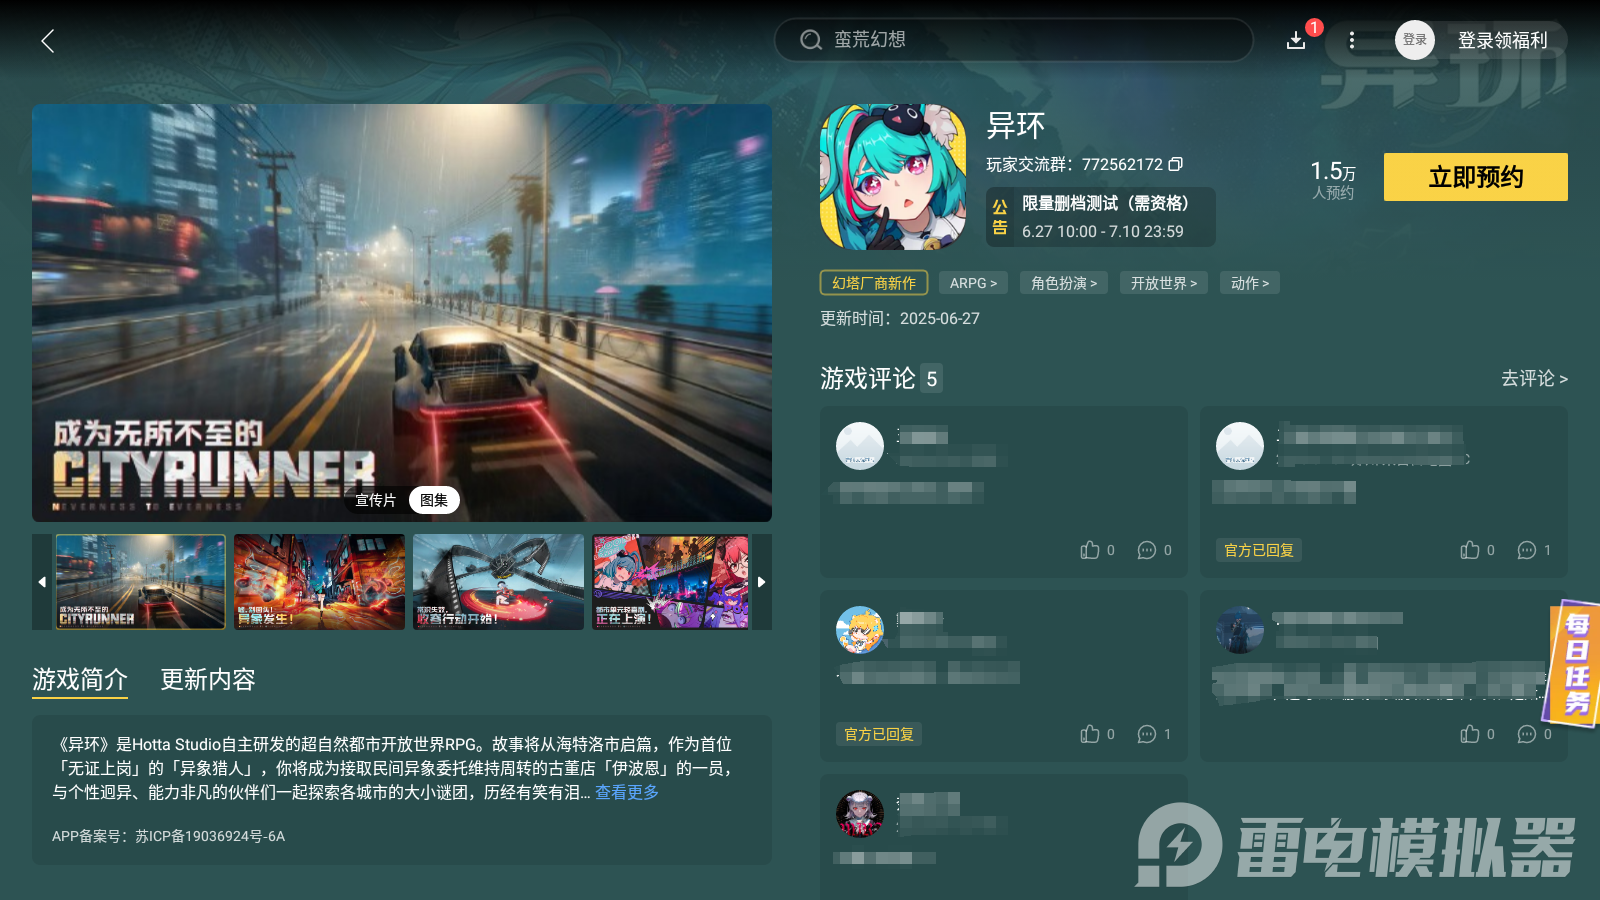This screenshot has width=1600, height=900.
Task: Expand the ARPG category tag
Action: tap(972, 283)
